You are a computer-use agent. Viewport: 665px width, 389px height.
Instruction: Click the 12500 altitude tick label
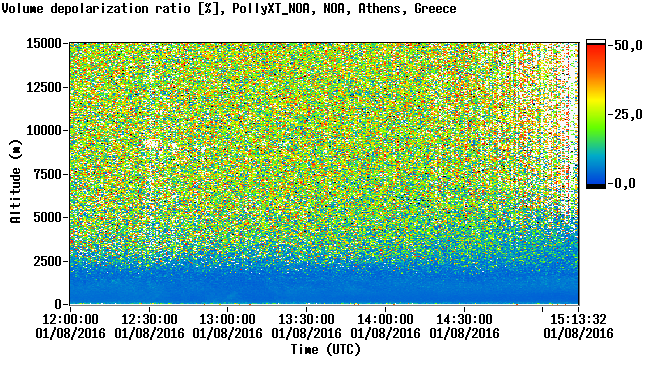click(x=44, y=87)
